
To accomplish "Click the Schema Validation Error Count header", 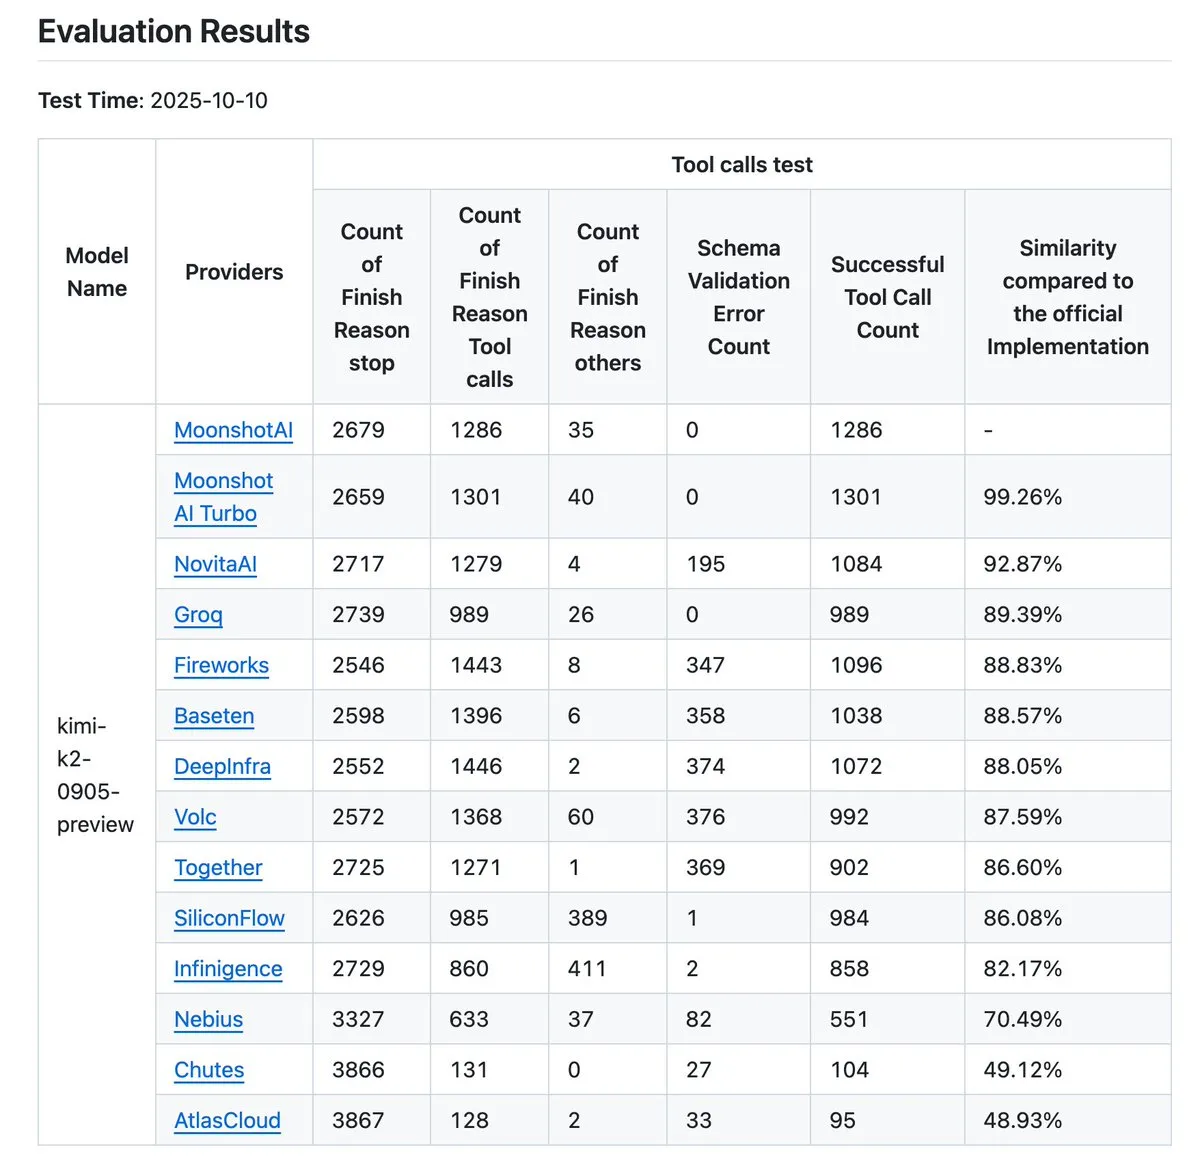I will (x=738, y=297).
